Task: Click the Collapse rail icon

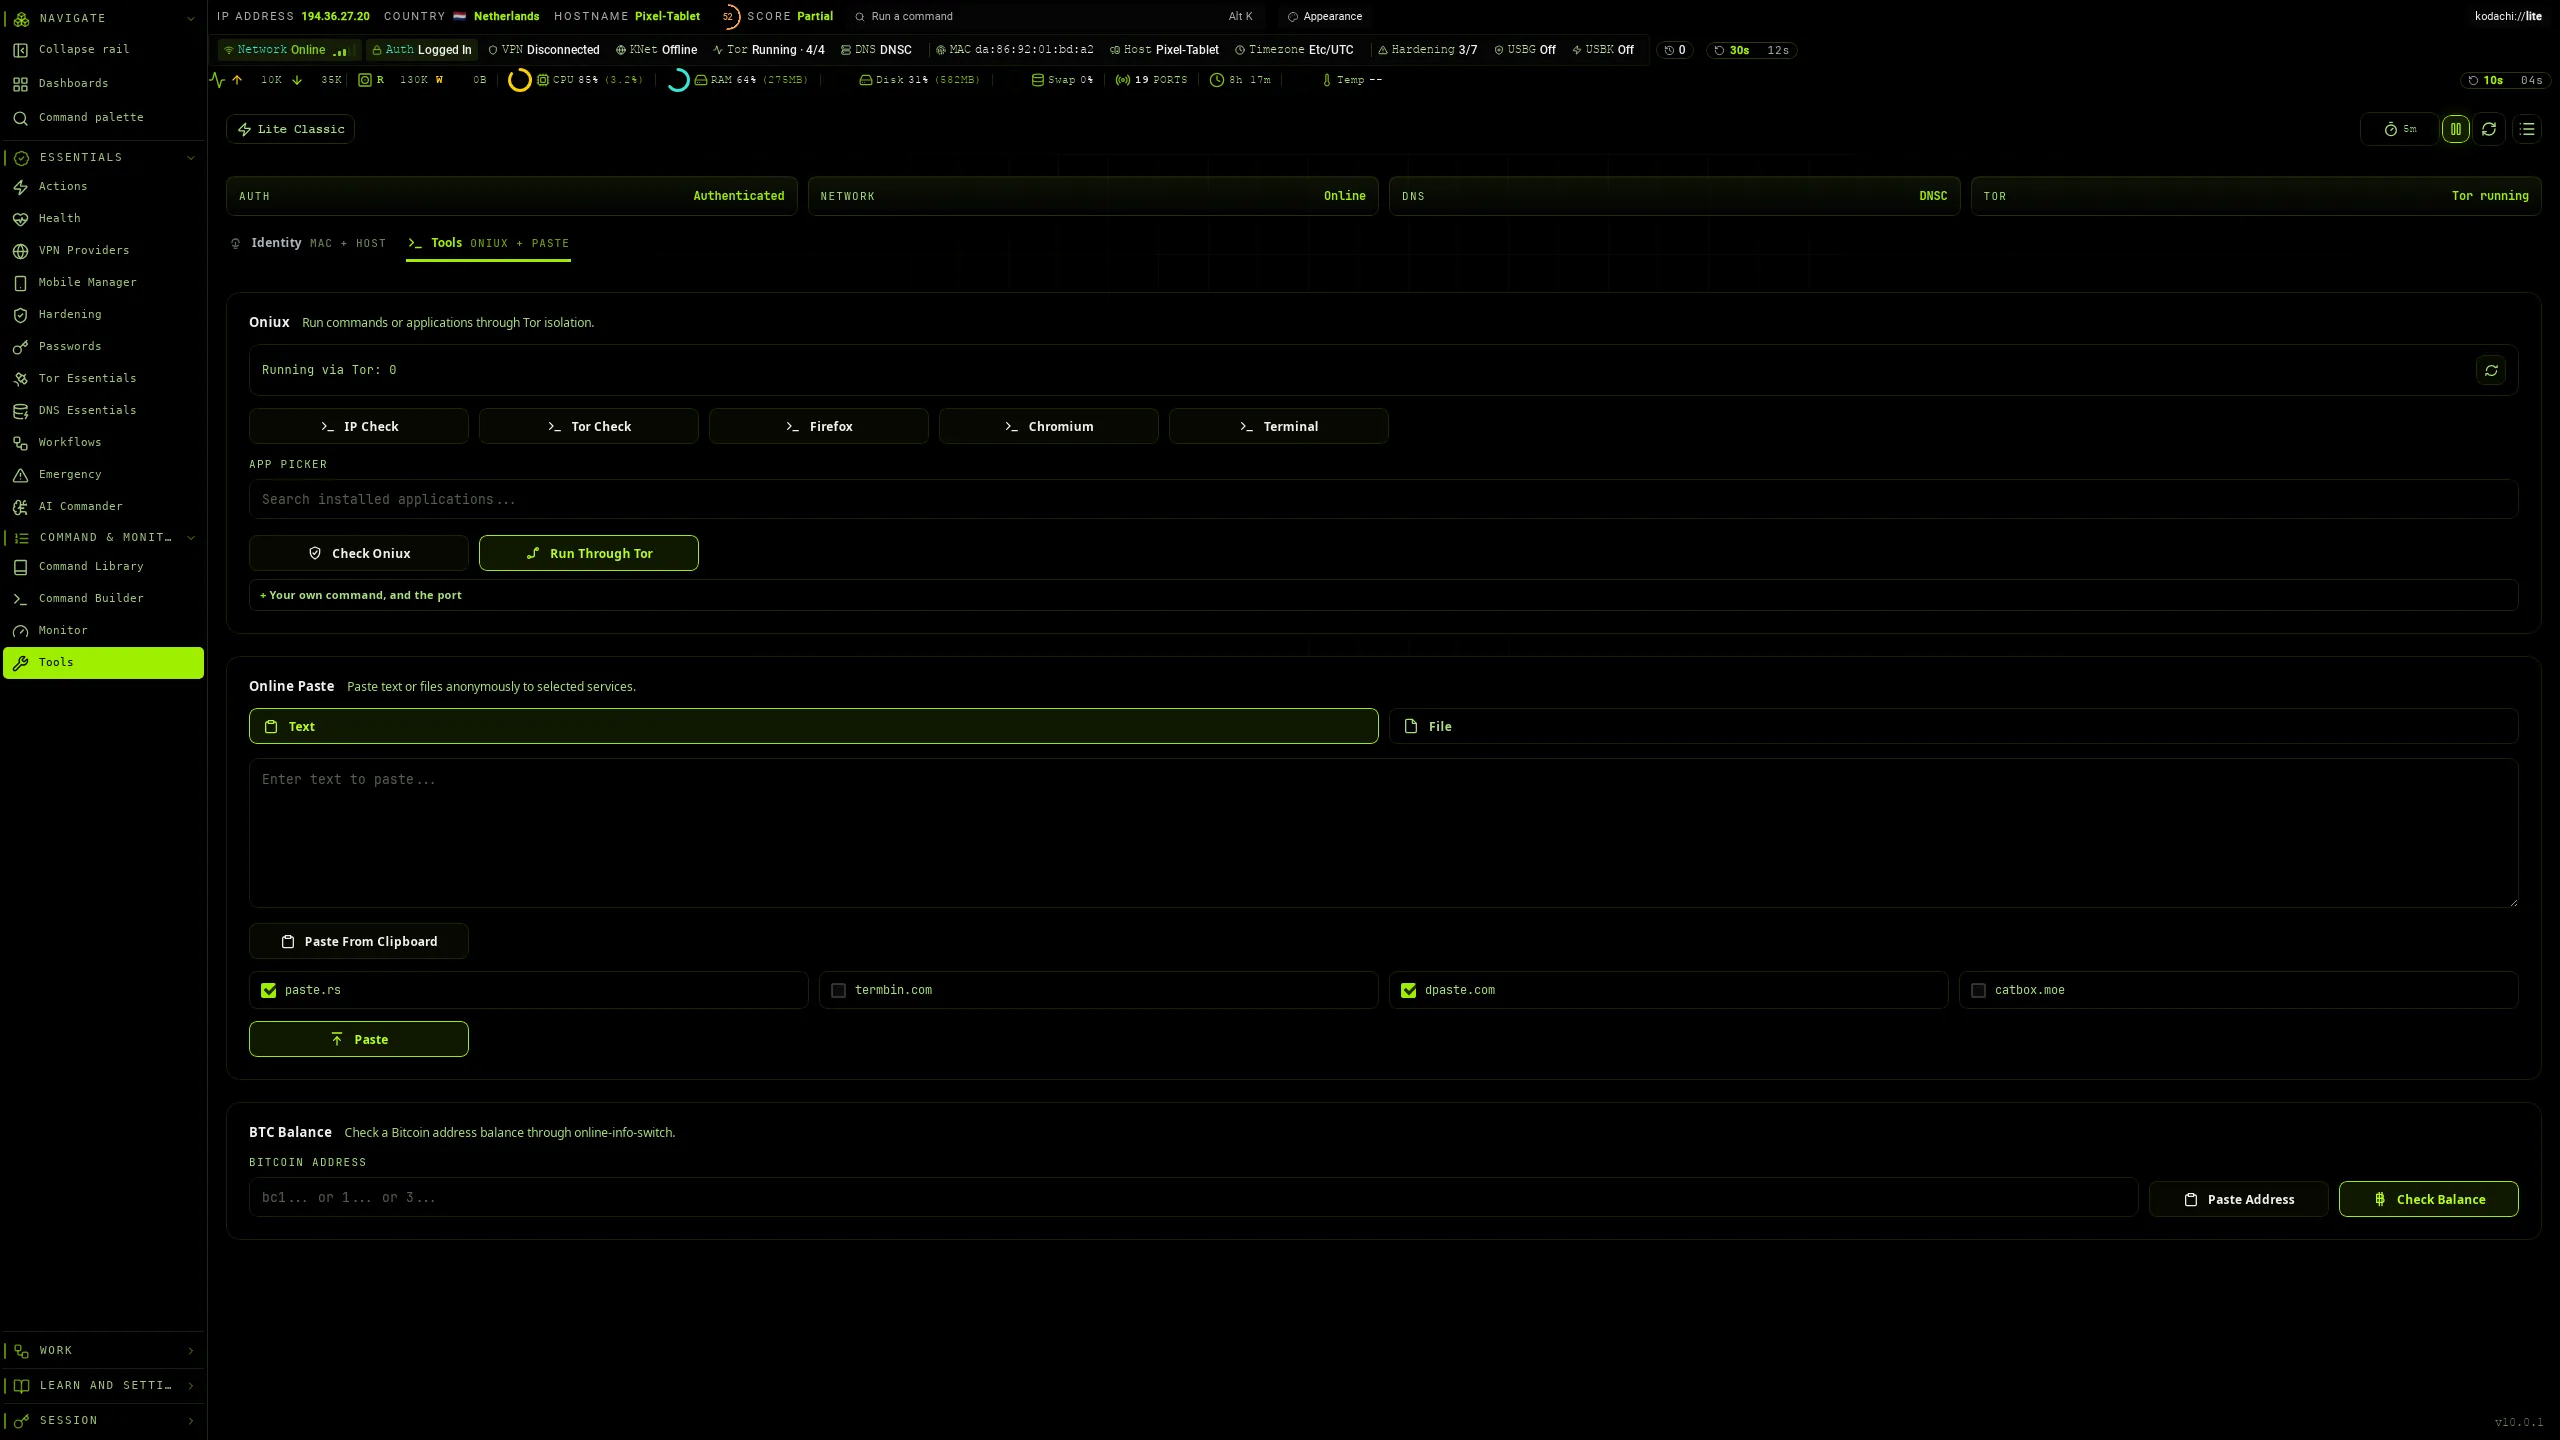Action: click(20, 50)
